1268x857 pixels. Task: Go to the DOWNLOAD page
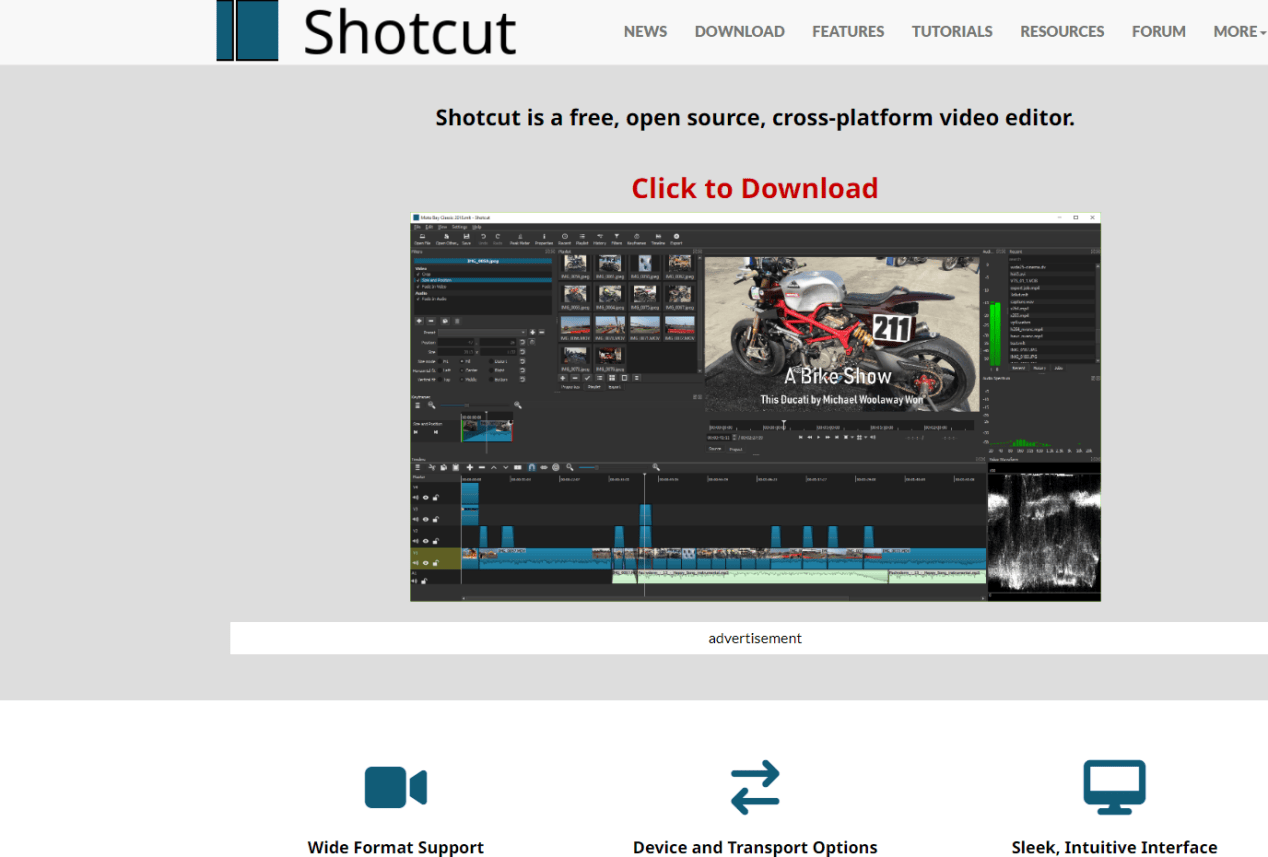(x=739, y=31)
